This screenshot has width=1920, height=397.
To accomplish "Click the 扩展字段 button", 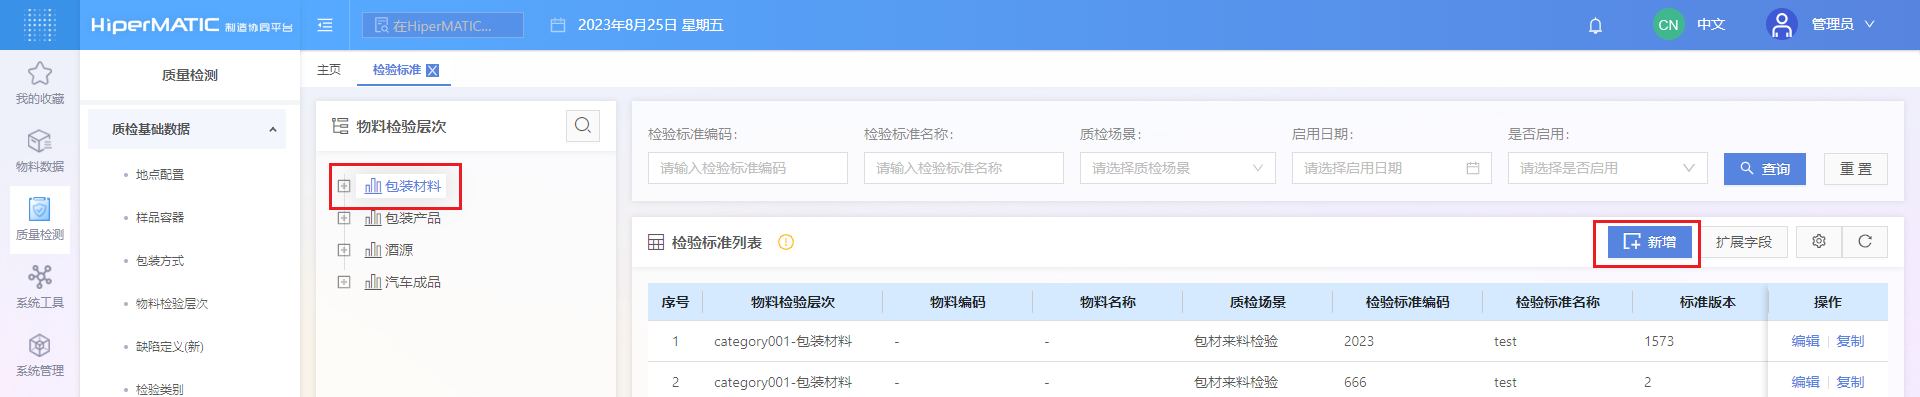I will point(1743,242).
